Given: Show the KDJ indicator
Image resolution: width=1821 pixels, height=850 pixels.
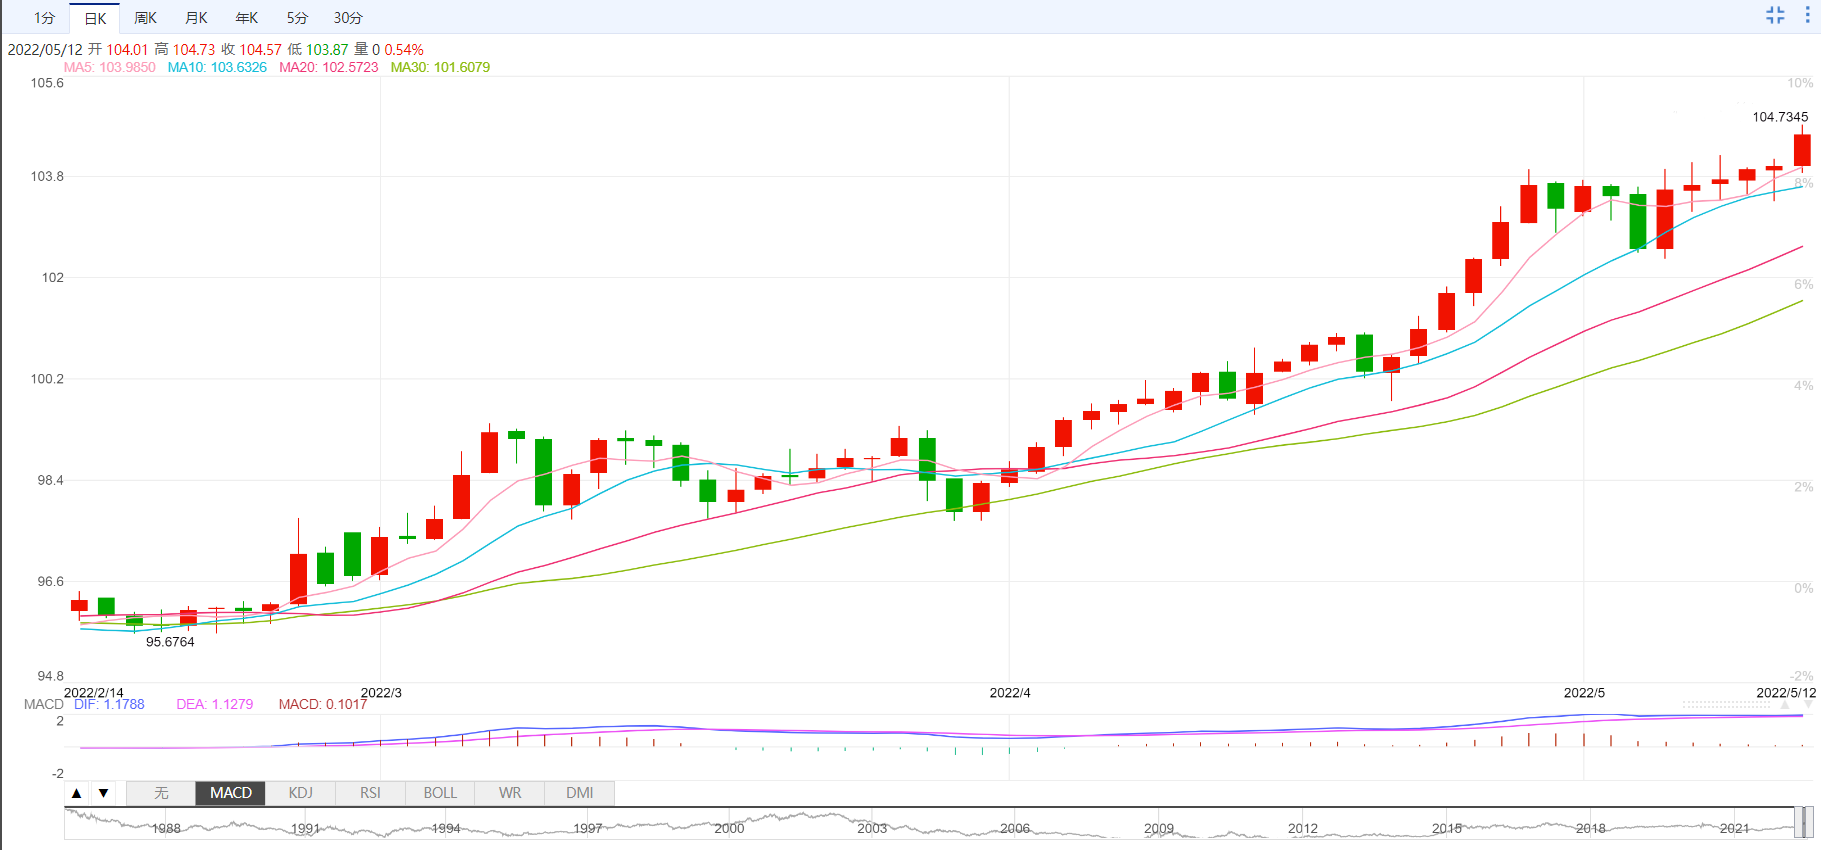Looking at the screenshot, I should tap(301, 793).
